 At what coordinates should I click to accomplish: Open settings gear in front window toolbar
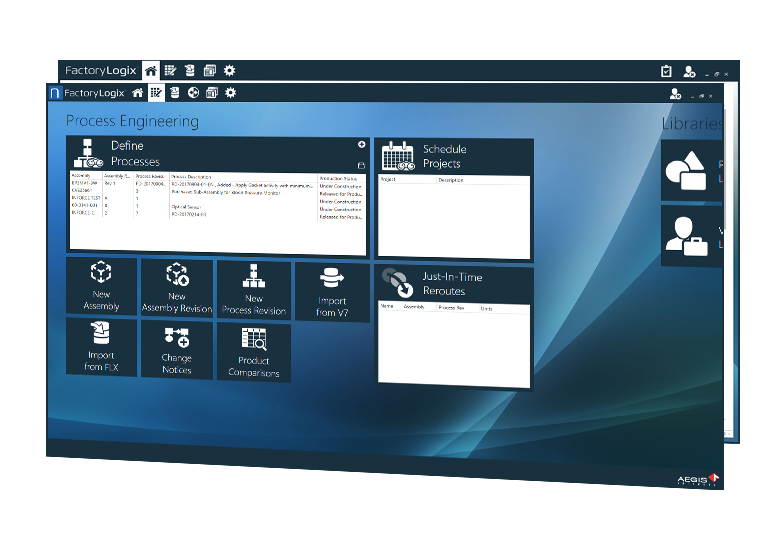coord(230,93)
